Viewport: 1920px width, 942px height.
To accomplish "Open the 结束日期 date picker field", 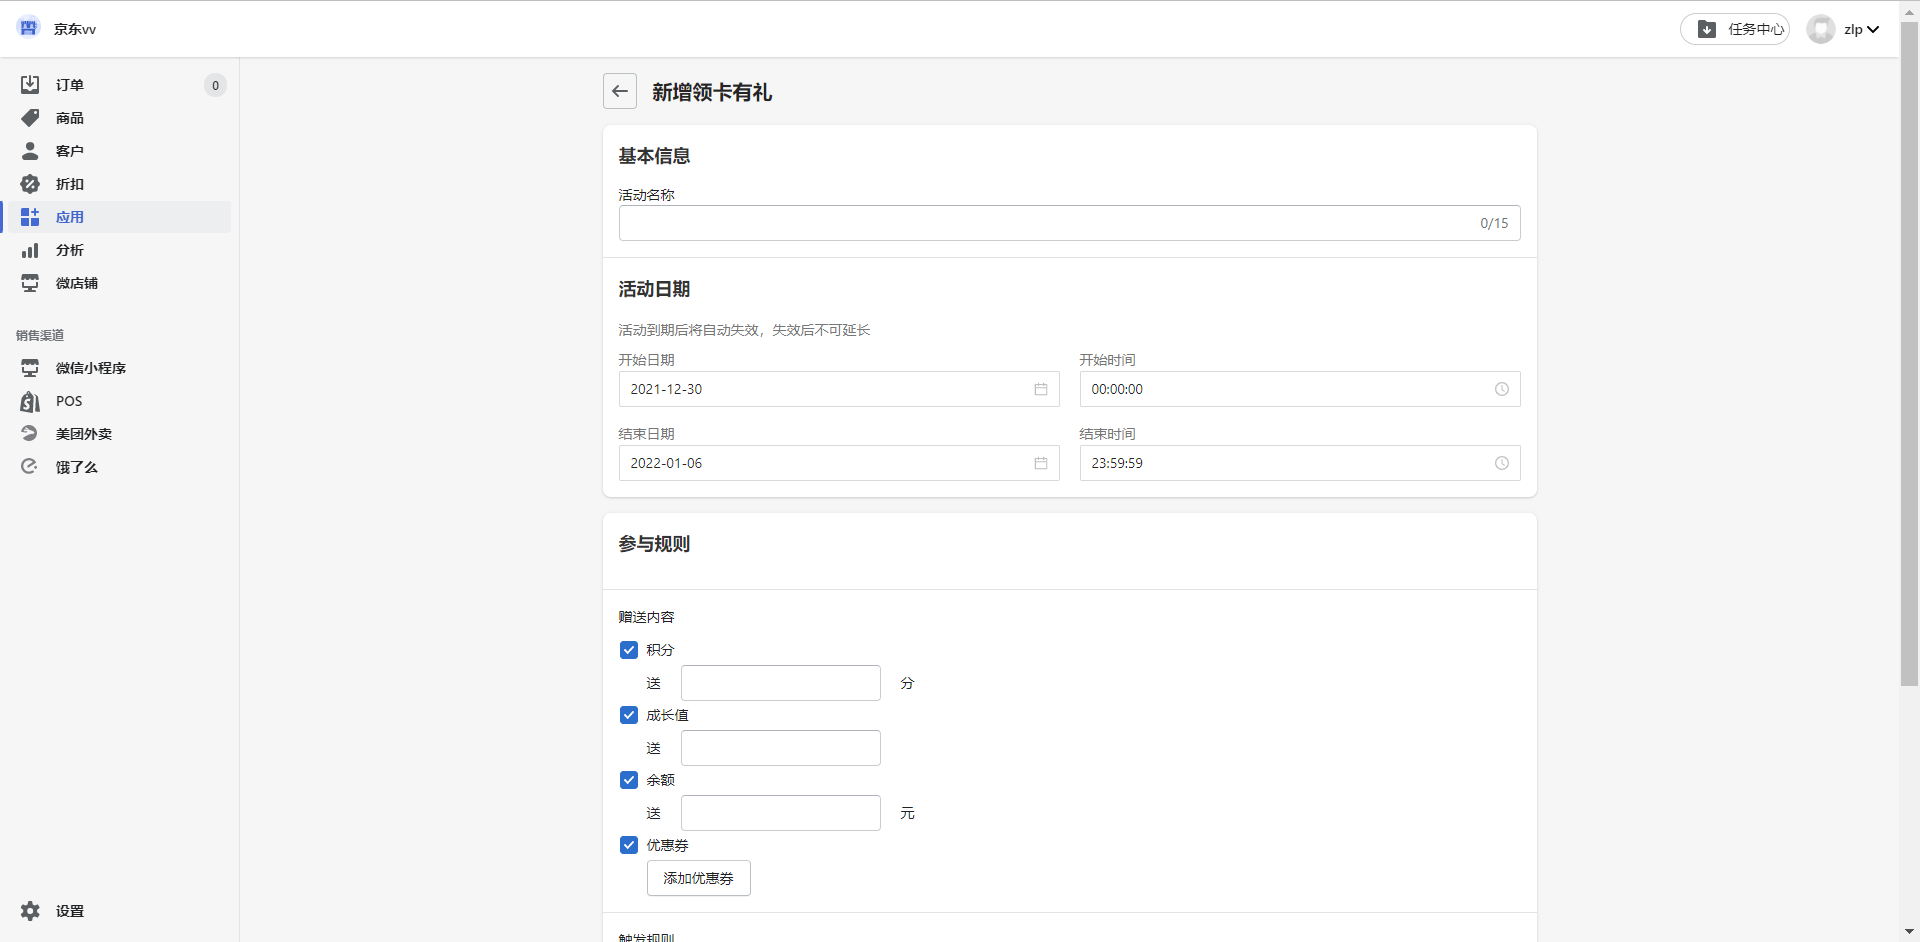I will [839, 463].
